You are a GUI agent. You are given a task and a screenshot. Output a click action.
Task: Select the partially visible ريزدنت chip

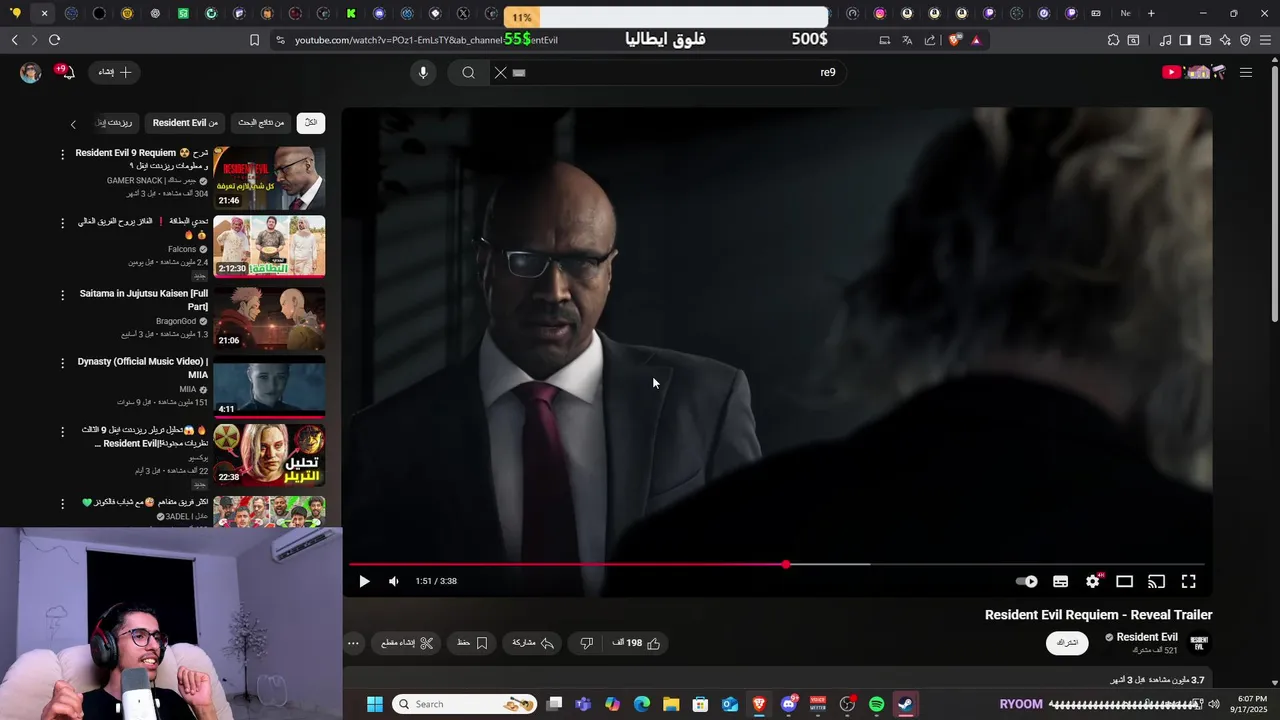[x=115, y=123]
